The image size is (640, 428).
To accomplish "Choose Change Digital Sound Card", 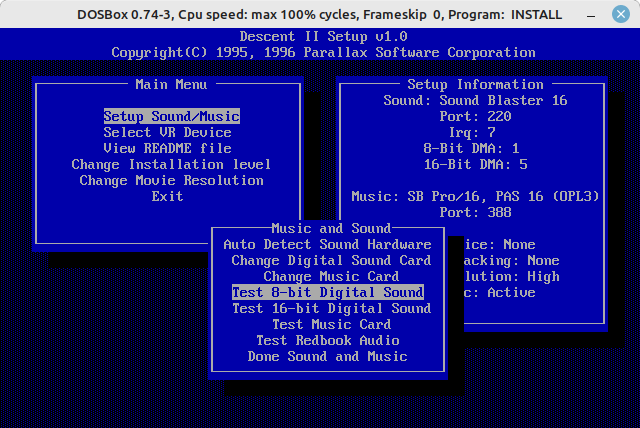I will click(x=331, y=260).
